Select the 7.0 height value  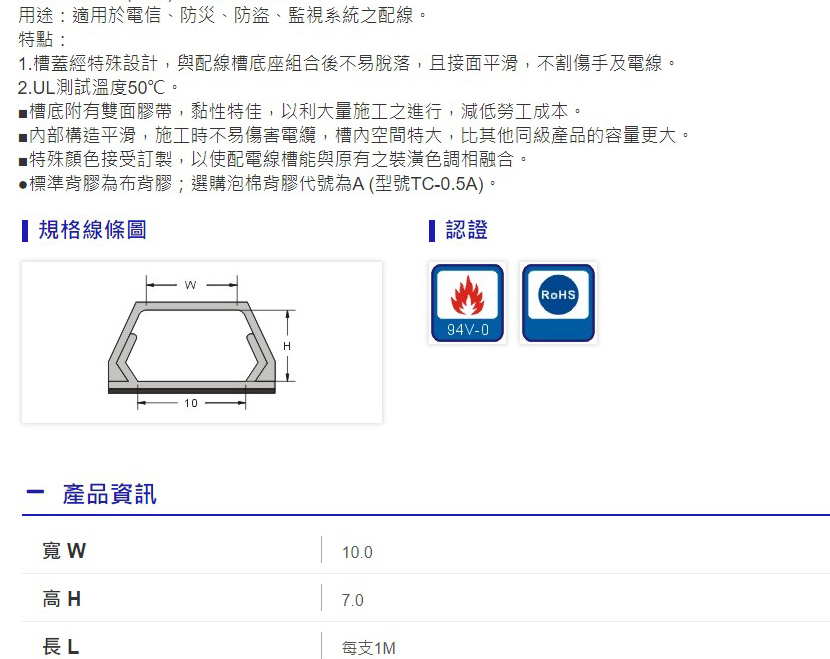(x=353, y=600)
